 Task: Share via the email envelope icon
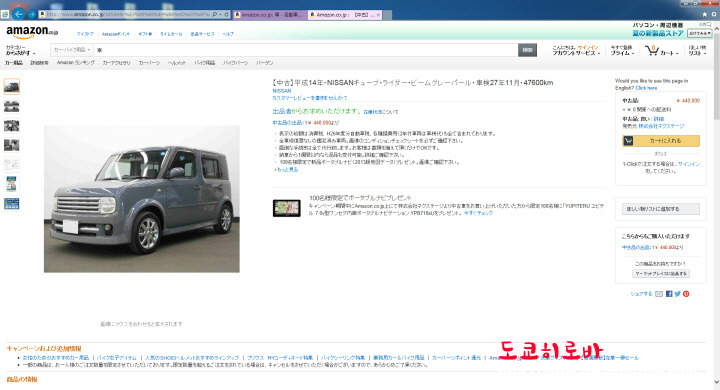(659, 294)
